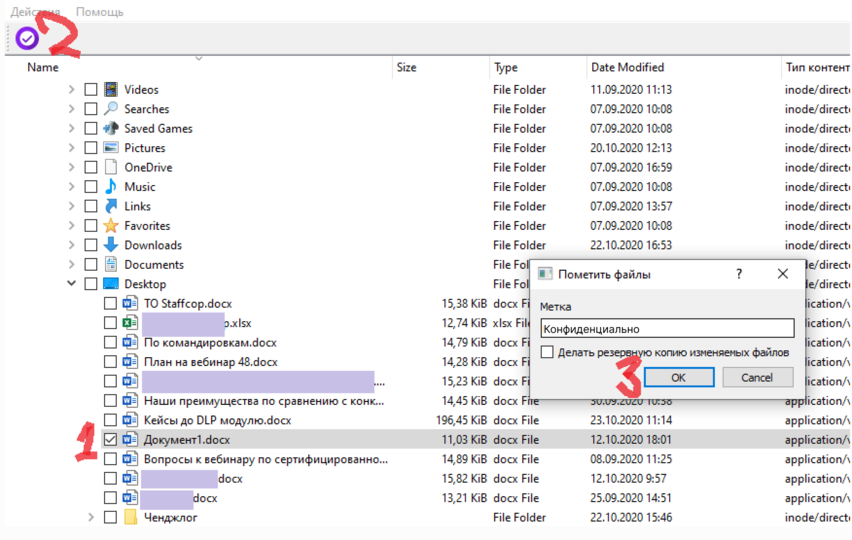Click the help question mark in Пометить файлы dialog
Screen dimensions: 852x540
[x=738, y=274]
